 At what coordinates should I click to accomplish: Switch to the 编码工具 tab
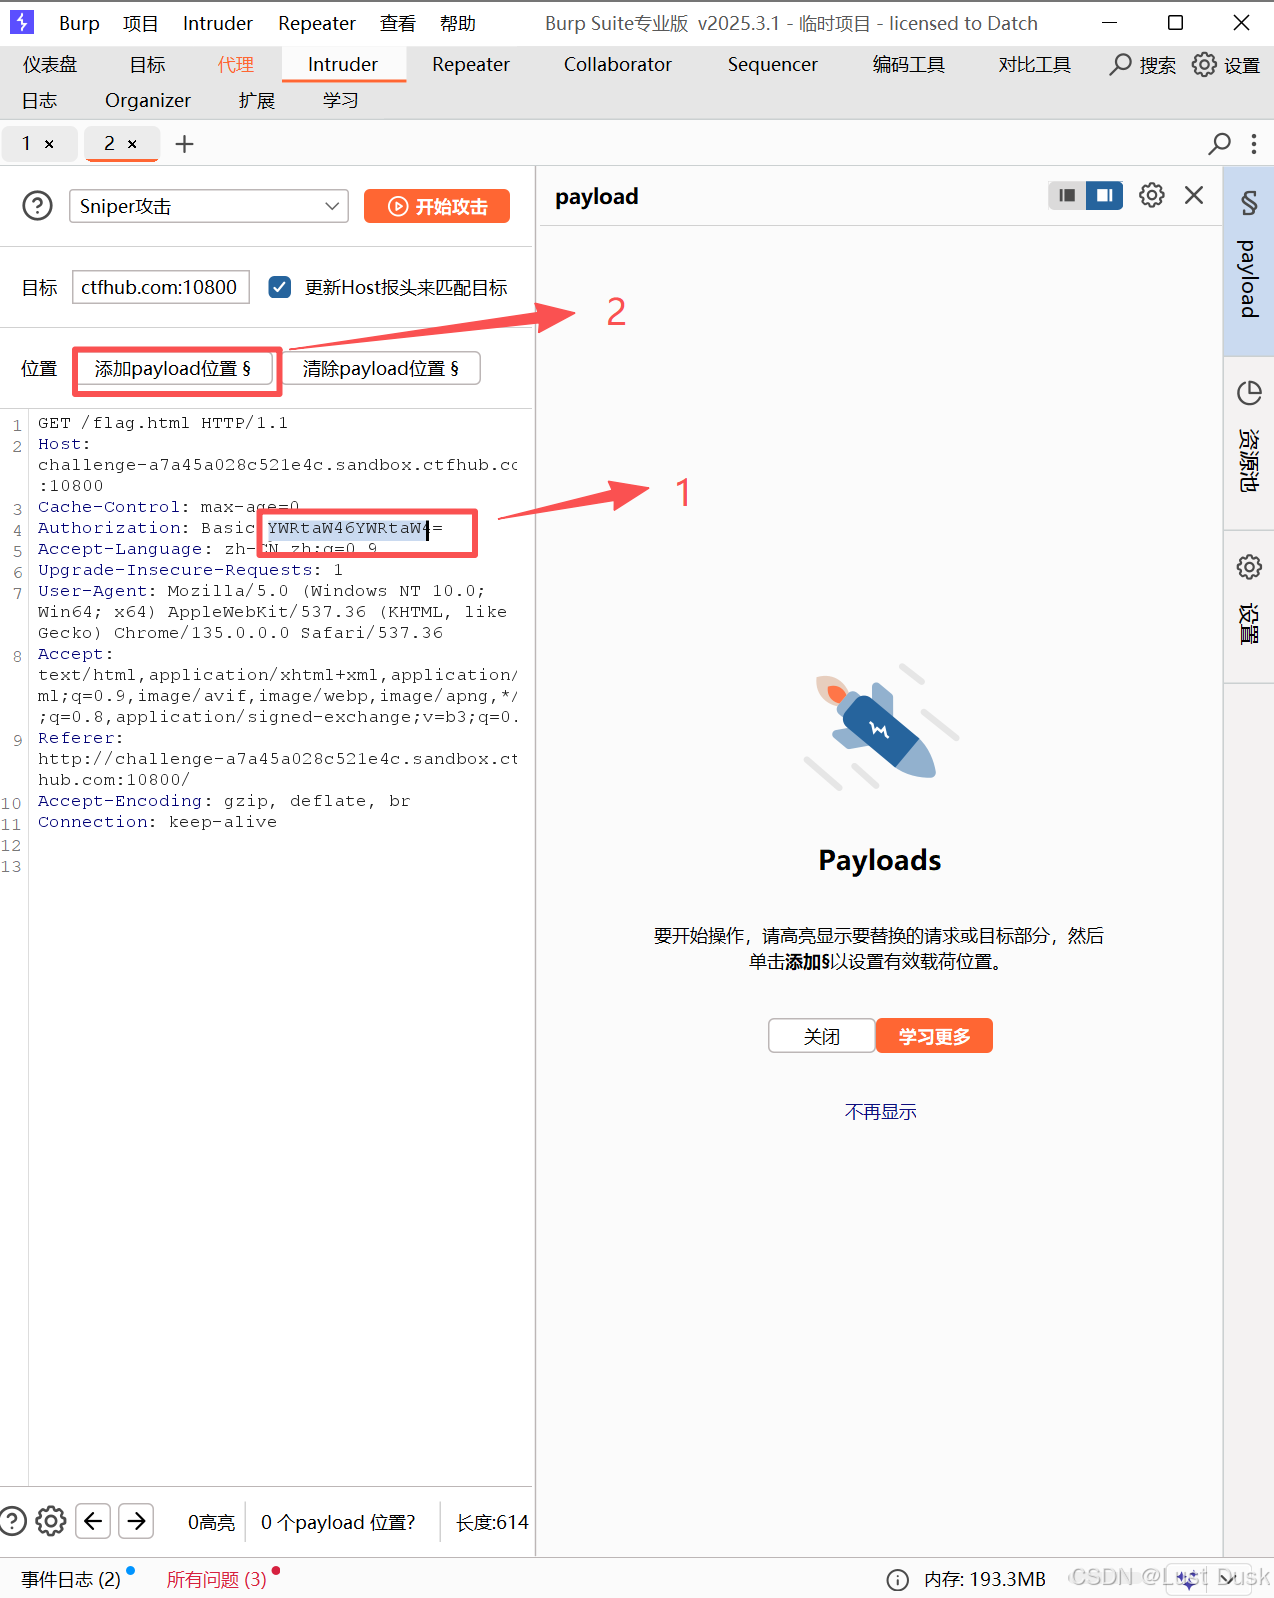point(909,64)
